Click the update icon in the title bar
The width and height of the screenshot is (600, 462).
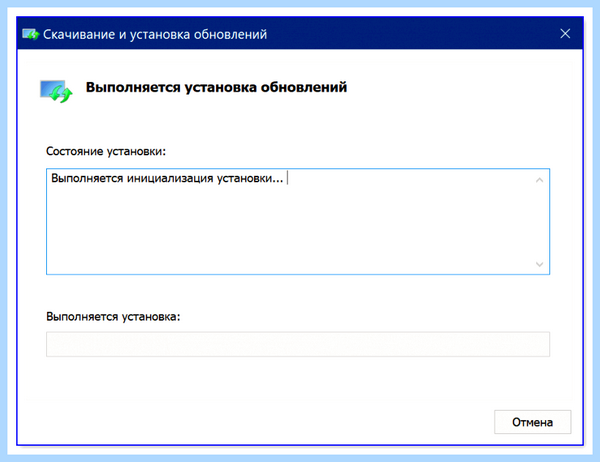(x=31, y=34)
